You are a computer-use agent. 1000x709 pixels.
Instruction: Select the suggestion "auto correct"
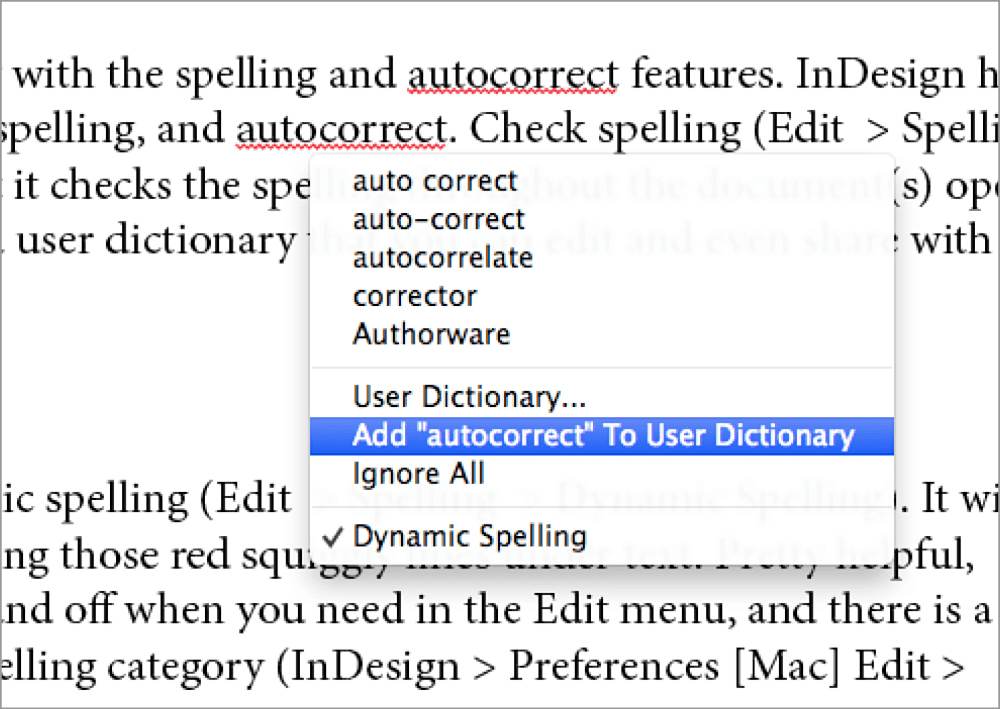pyautogui.click(x=434, y=181)
